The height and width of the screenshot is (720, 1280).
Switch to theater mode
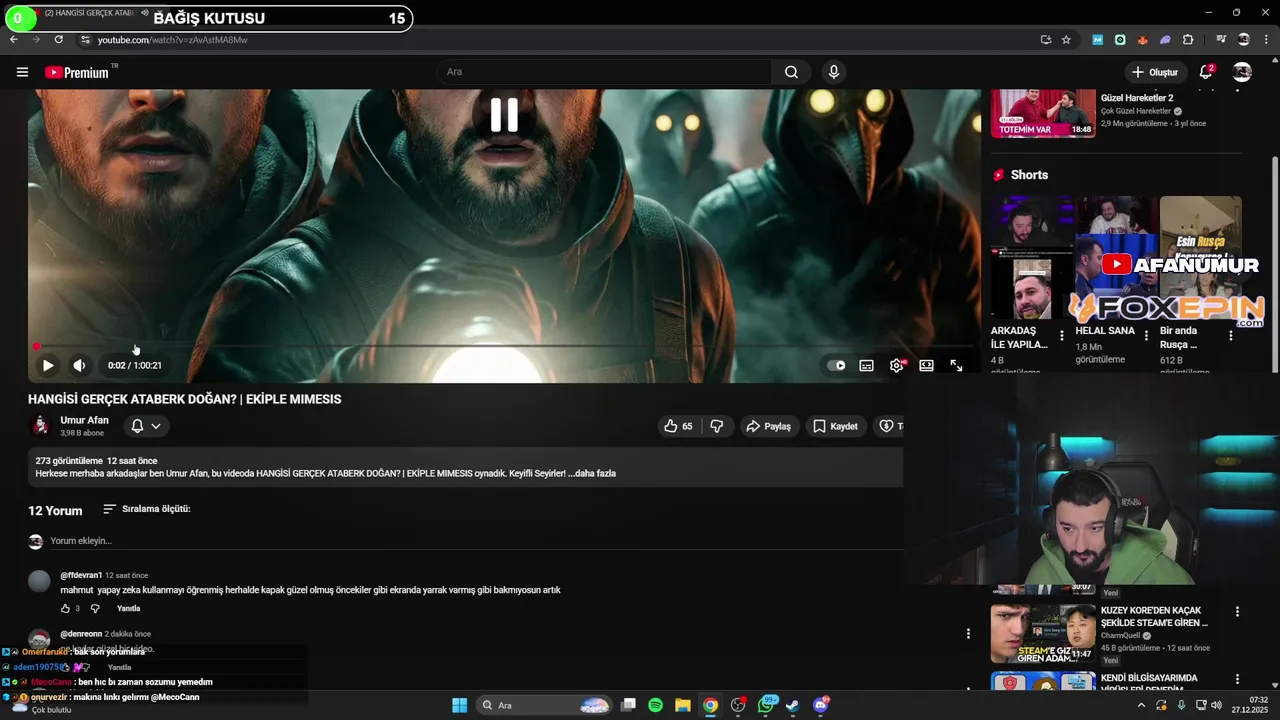pos(926,366)
